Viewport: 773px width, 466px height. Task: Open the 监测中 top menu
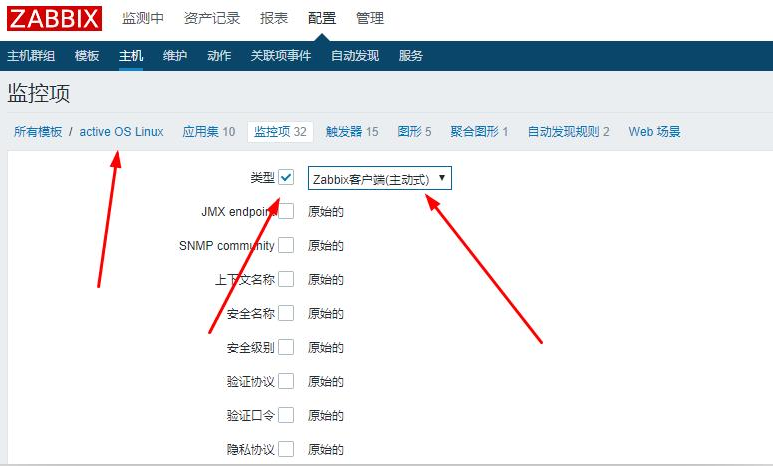(142, 18)
